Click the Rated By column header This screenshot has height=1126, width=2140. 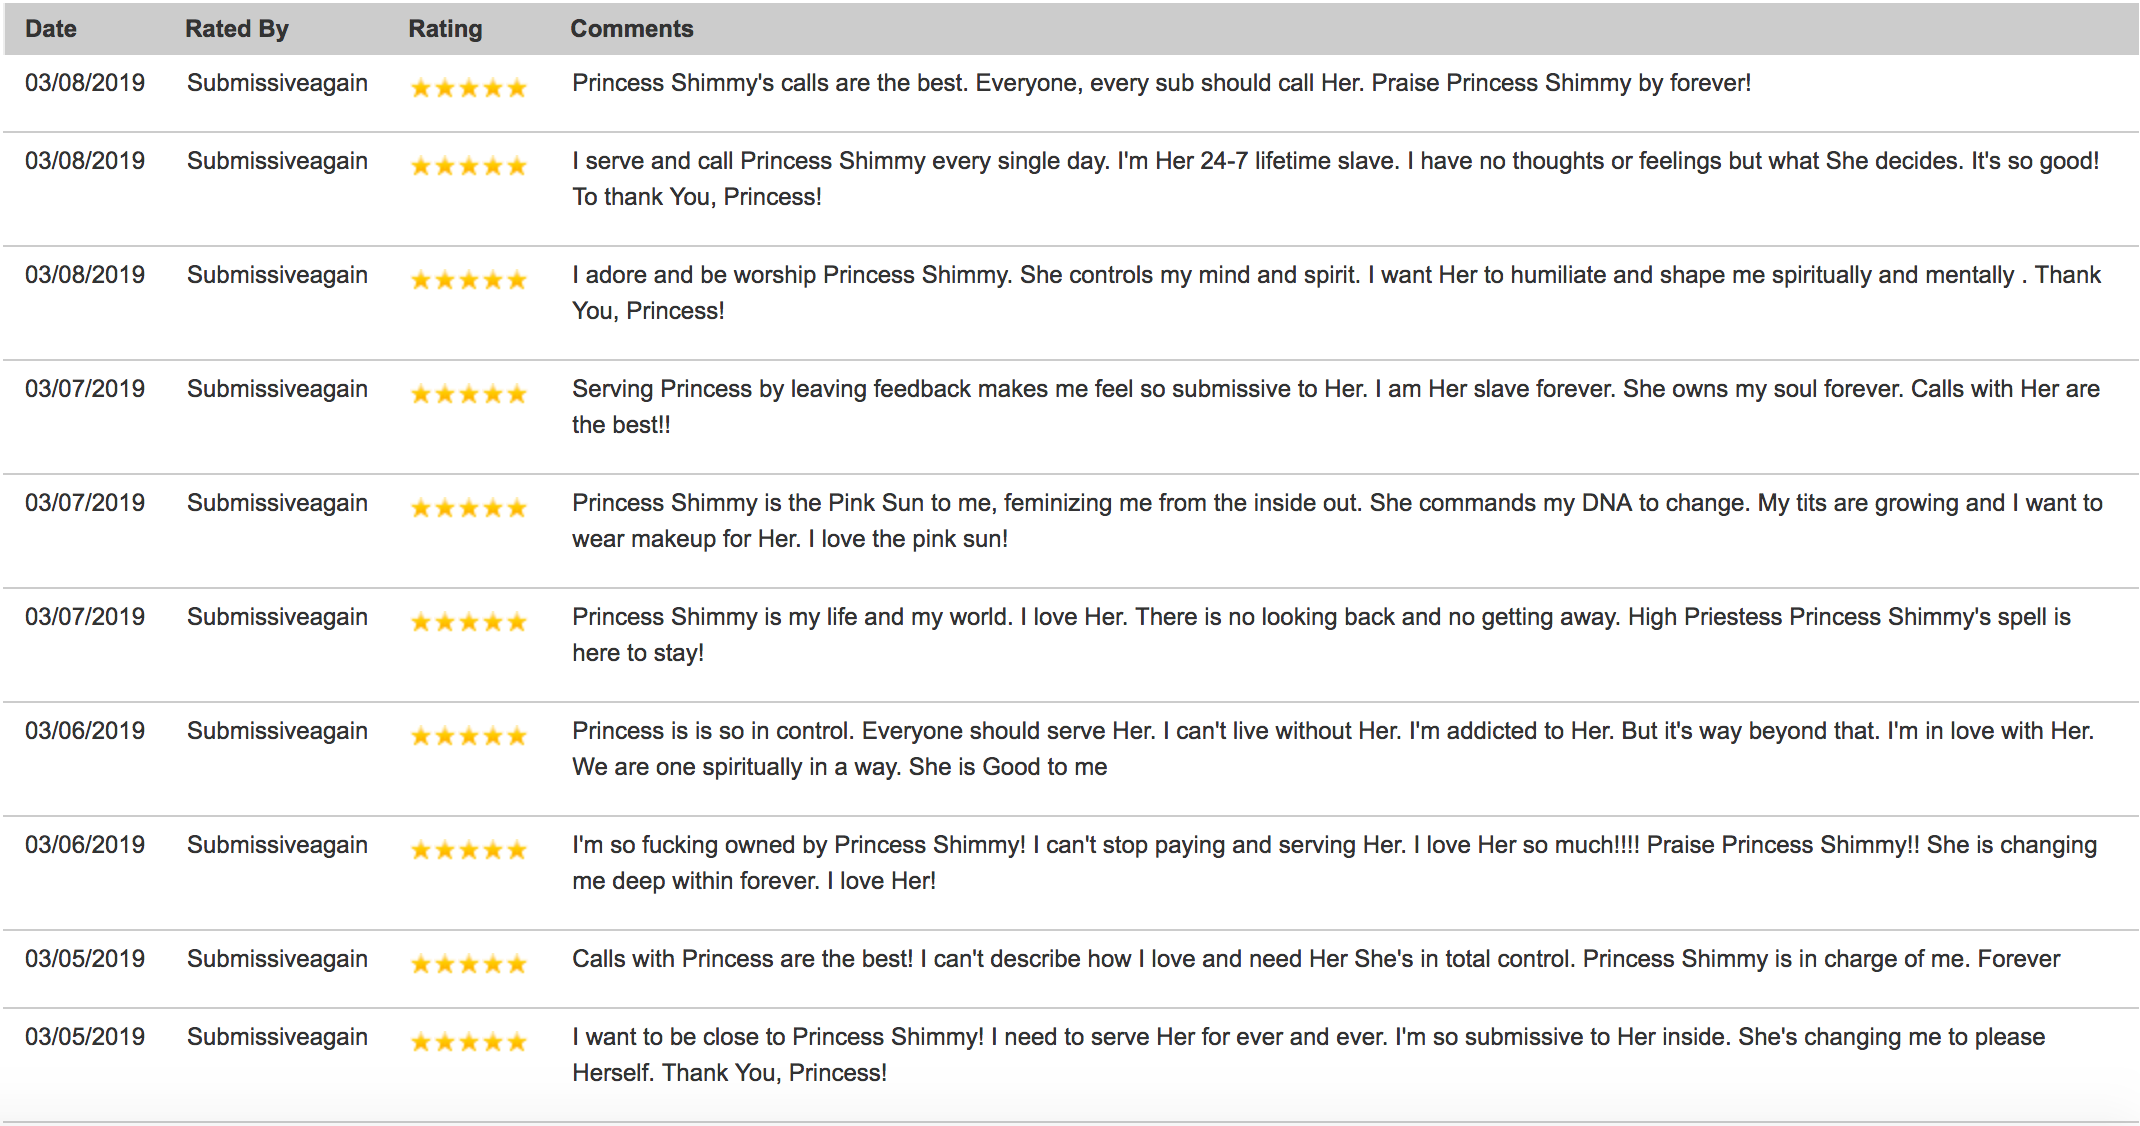pyautogui.click(x=237, y=29)
